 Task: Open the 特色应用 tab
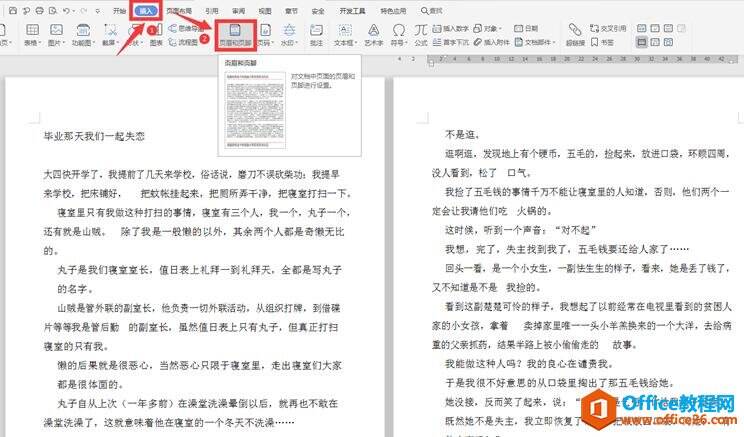pyautogui.click(x=393, y=10)
